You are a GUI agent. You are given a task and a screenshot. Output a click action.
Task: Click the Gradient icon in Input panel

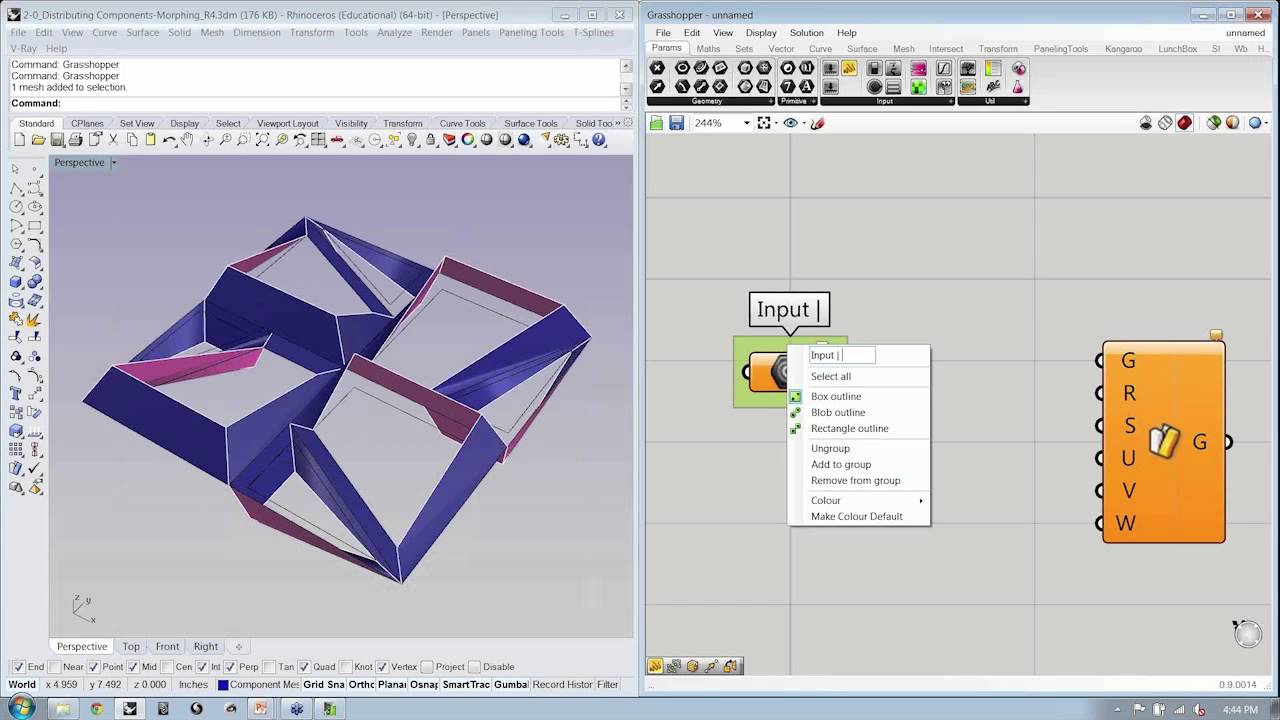click(918, 68)
